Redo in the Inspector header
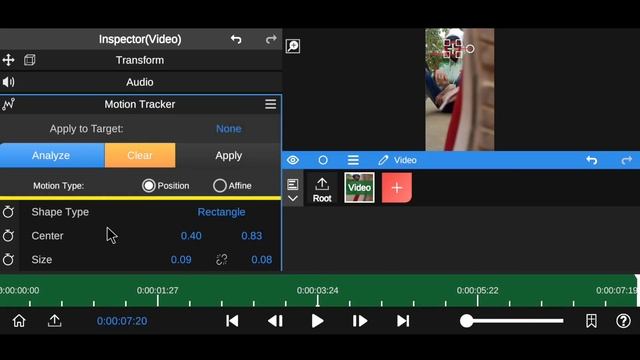Image resolution: width=640 pixels, height=360 pixels. 271,39
